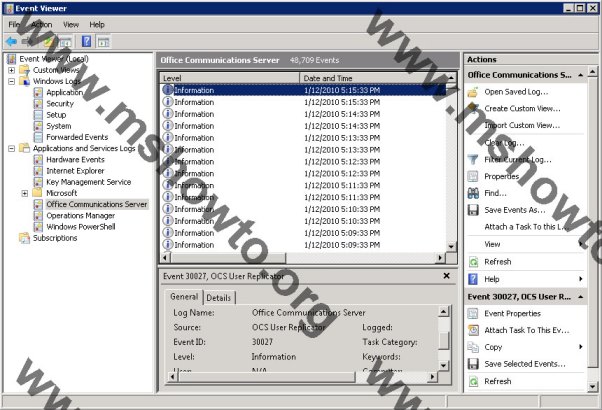The width and height of the screenshot is (602, 410).
Task: Select the Setup log icon
Action: [x=38, y=115]
